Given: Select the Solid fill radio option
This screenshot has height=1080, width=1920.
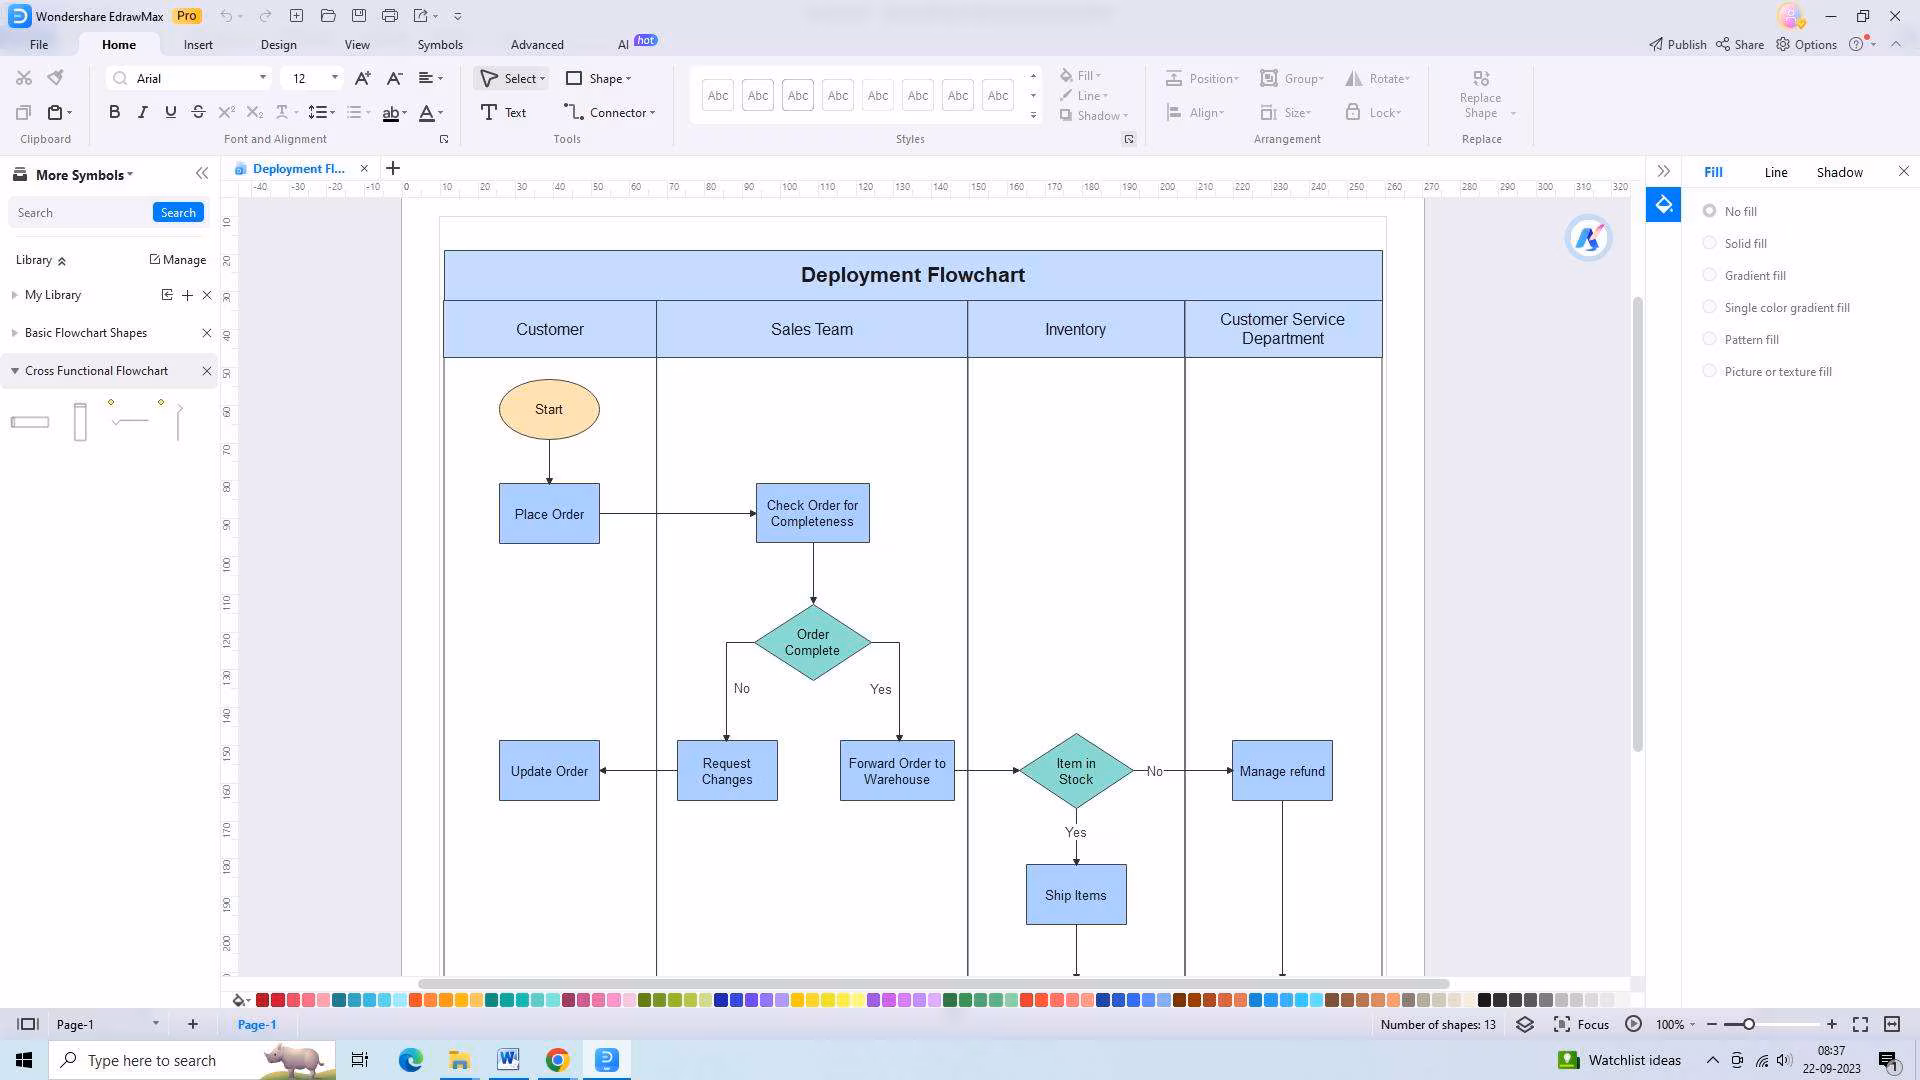Looking at the screenshot, I should tap(1710, 243).
